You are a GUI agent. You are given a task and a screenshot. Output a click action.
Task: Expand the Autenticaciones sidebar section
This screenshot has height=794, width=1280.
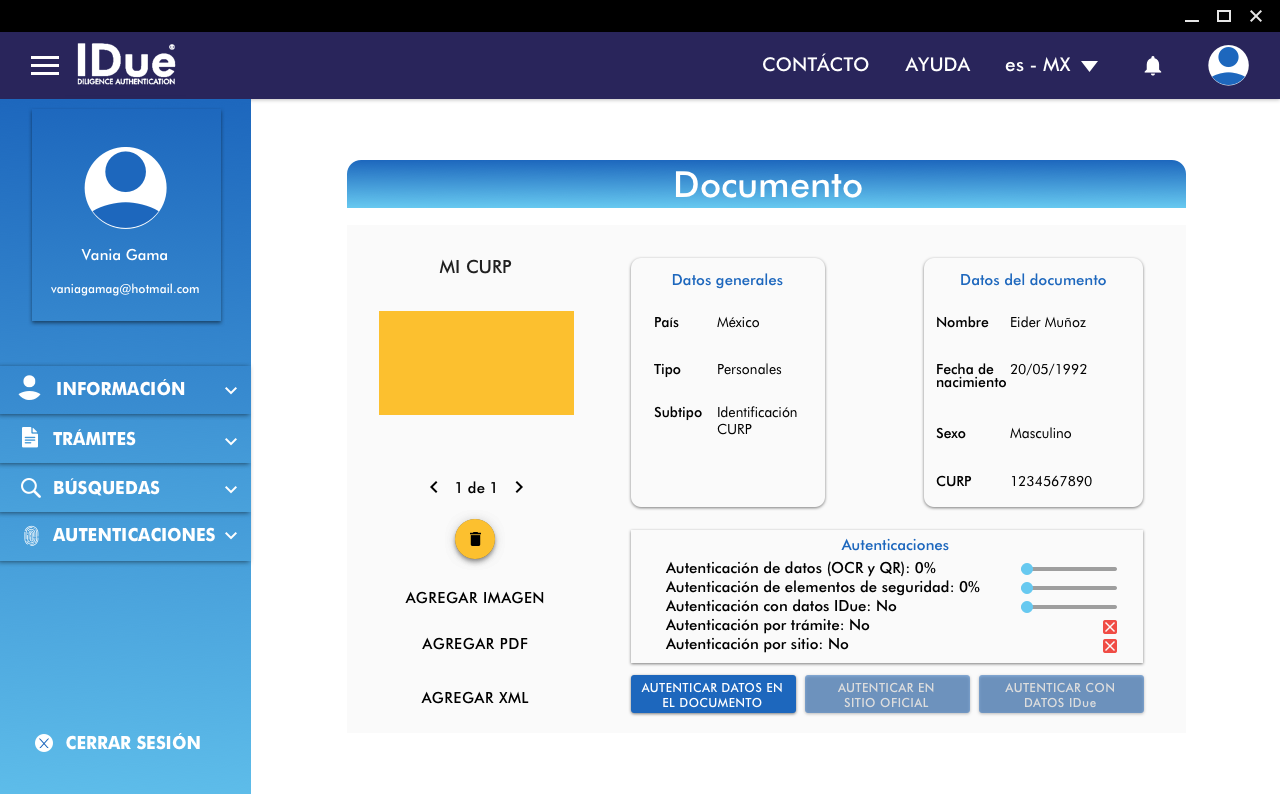coord(125,536)
